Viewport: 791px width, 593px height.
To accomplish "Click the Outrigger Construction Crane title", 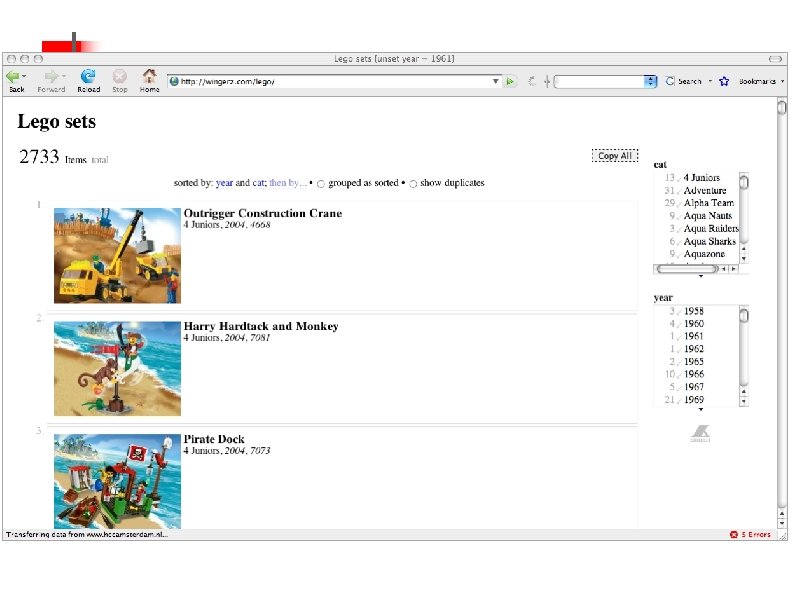I will pos(263,213).
